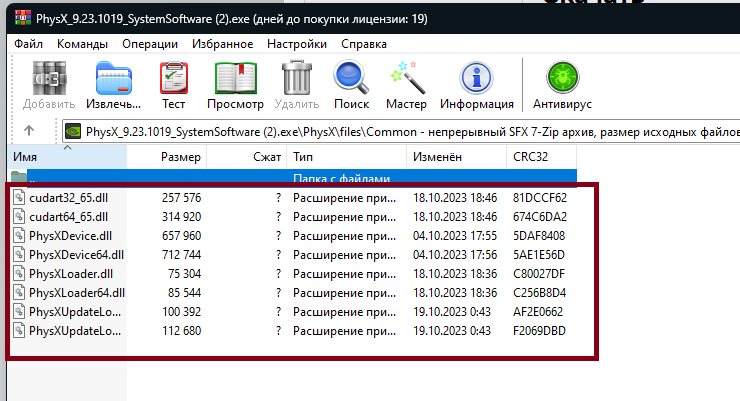This screenshot has height=401, width=740.
Task: Open the Операции menu
Action: tap(150, 44)
